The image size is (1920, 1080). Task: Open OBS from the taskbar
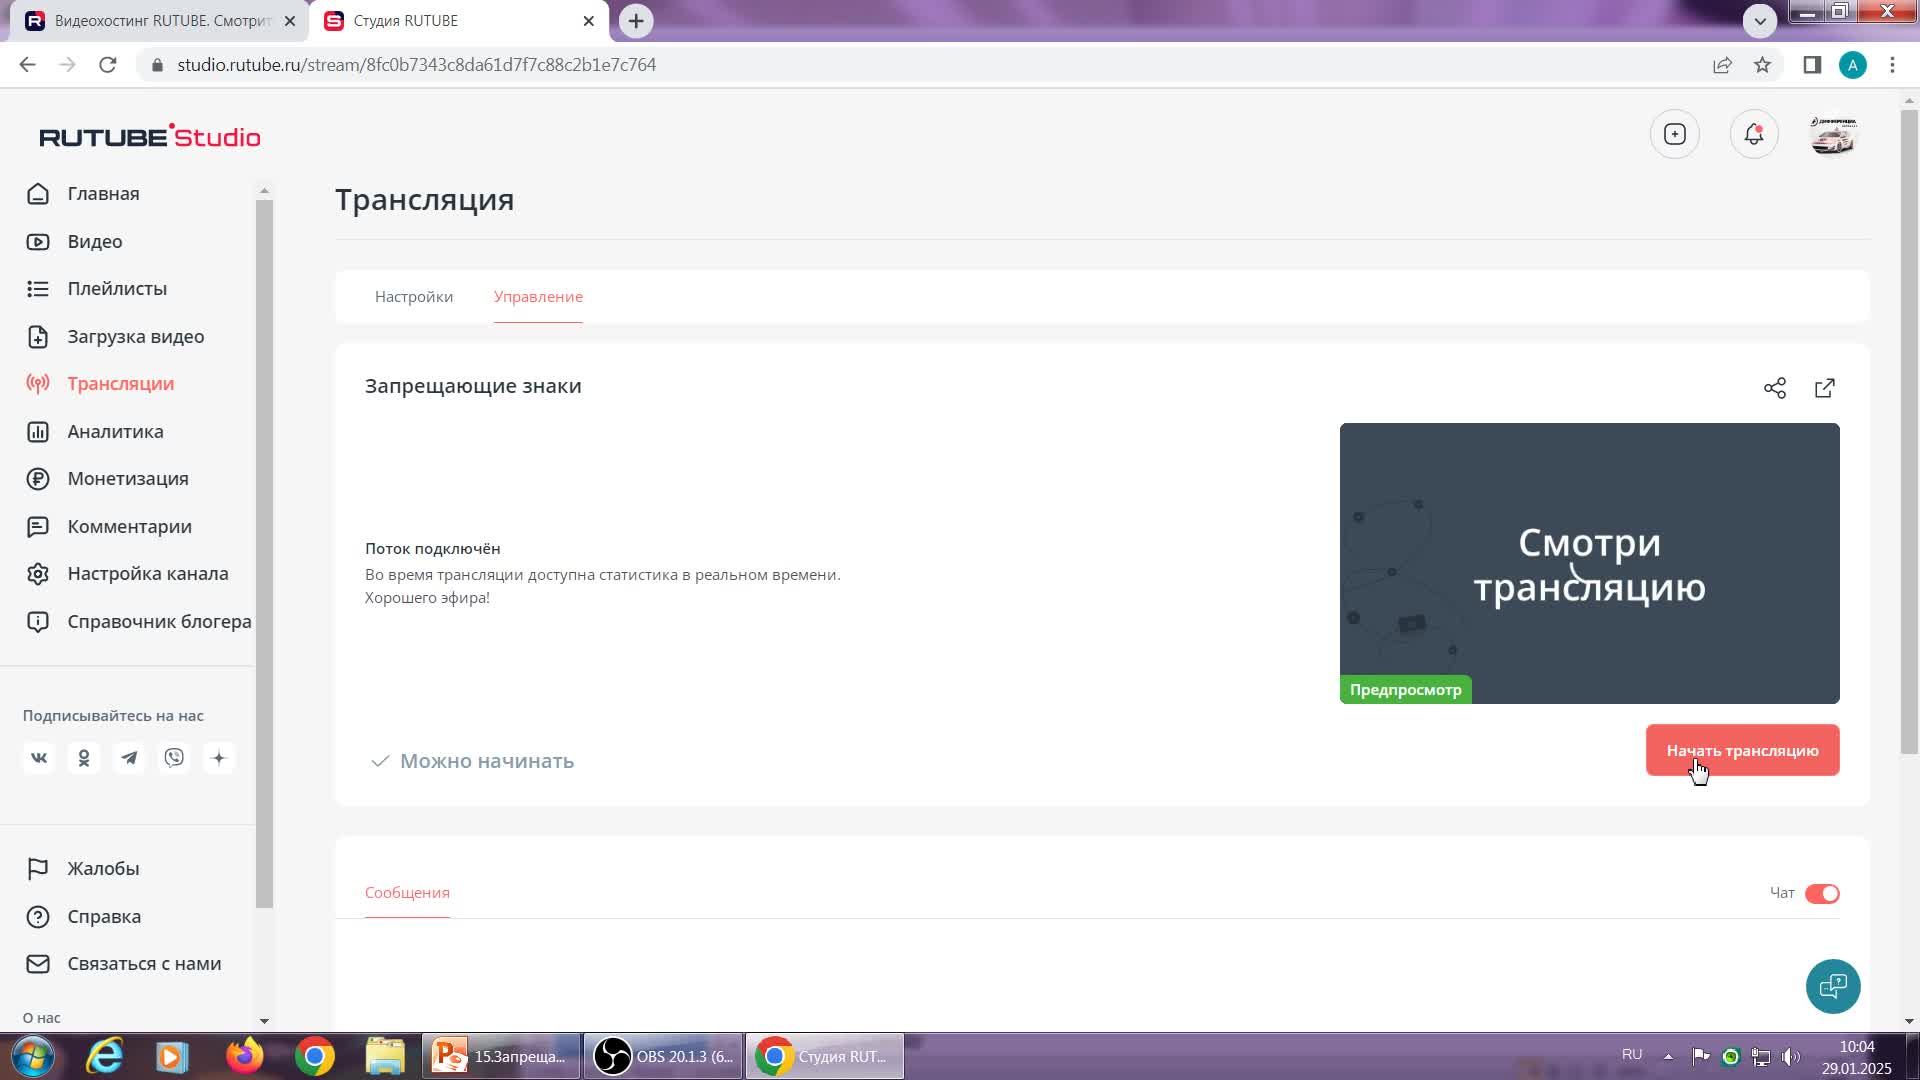pos(664,1057)
